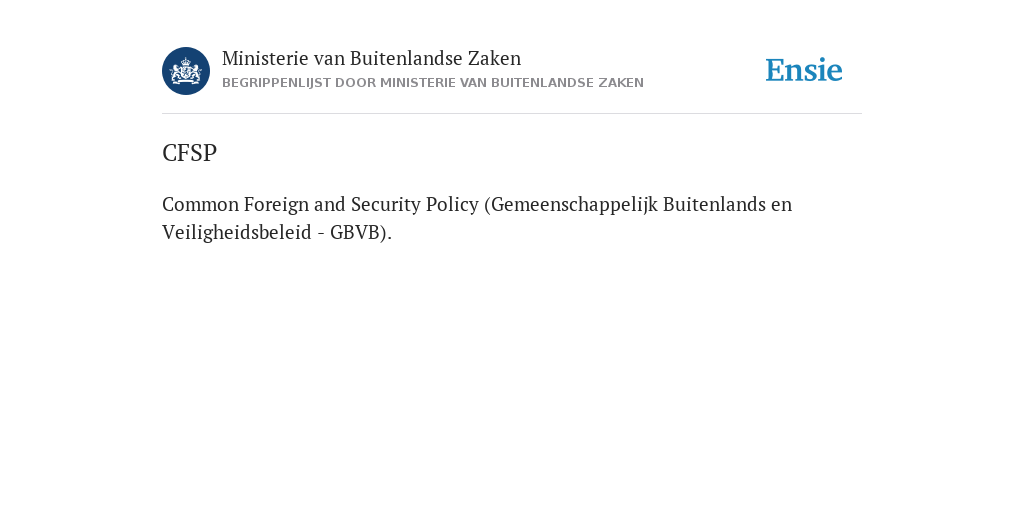
Task: Click the word BEGRIPPENLIJST in the subtitle
Action: [277, 83]
